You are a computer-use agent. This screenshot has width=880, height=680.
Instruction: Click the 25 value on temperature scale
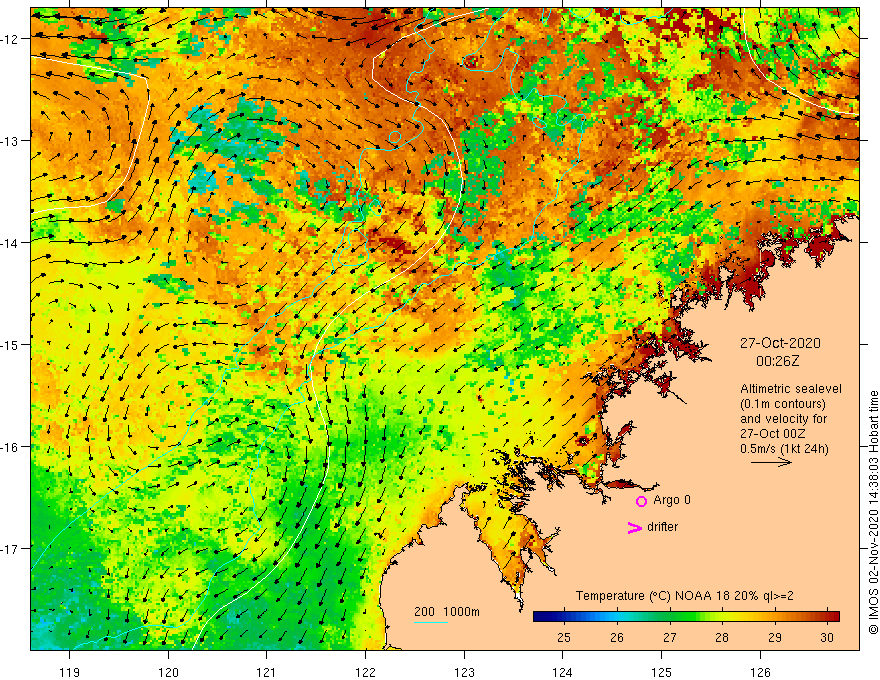click(x=564, y=637)
